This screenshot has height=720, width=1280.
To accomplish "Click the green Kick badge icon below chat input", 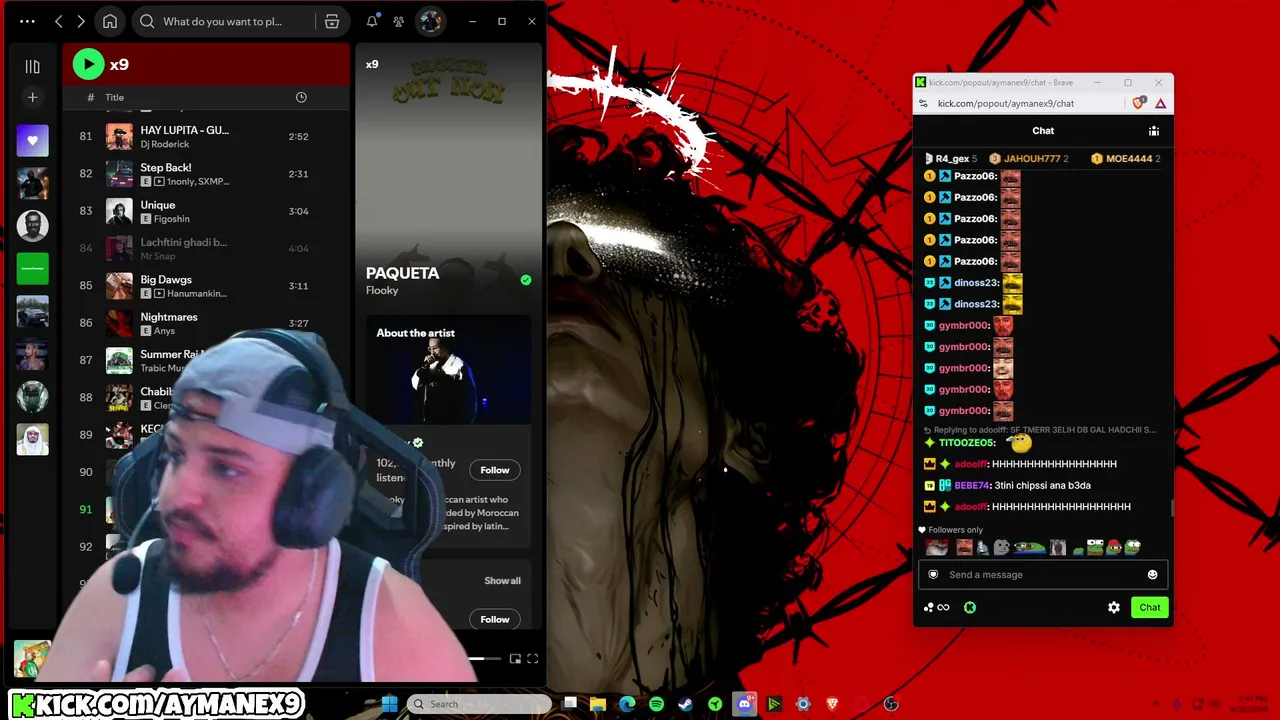I will 970,607.
